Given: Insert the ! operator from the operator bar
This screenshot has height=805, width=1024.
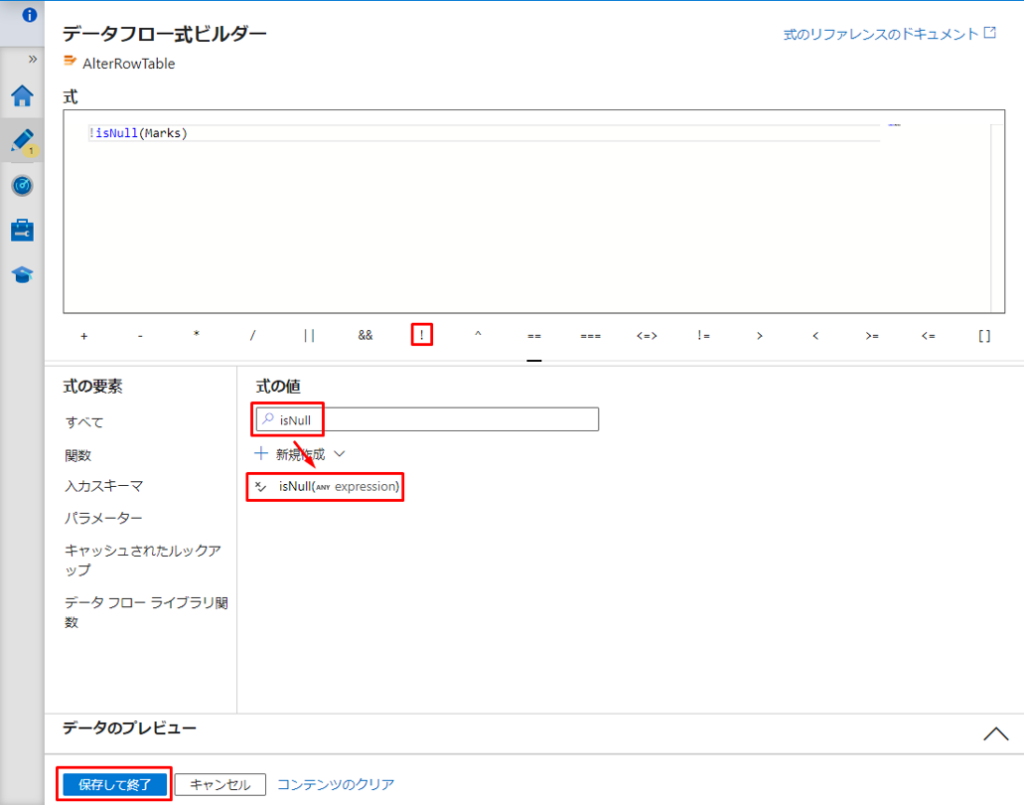Looking at the screenshot, I should click(x=421, y=335).
